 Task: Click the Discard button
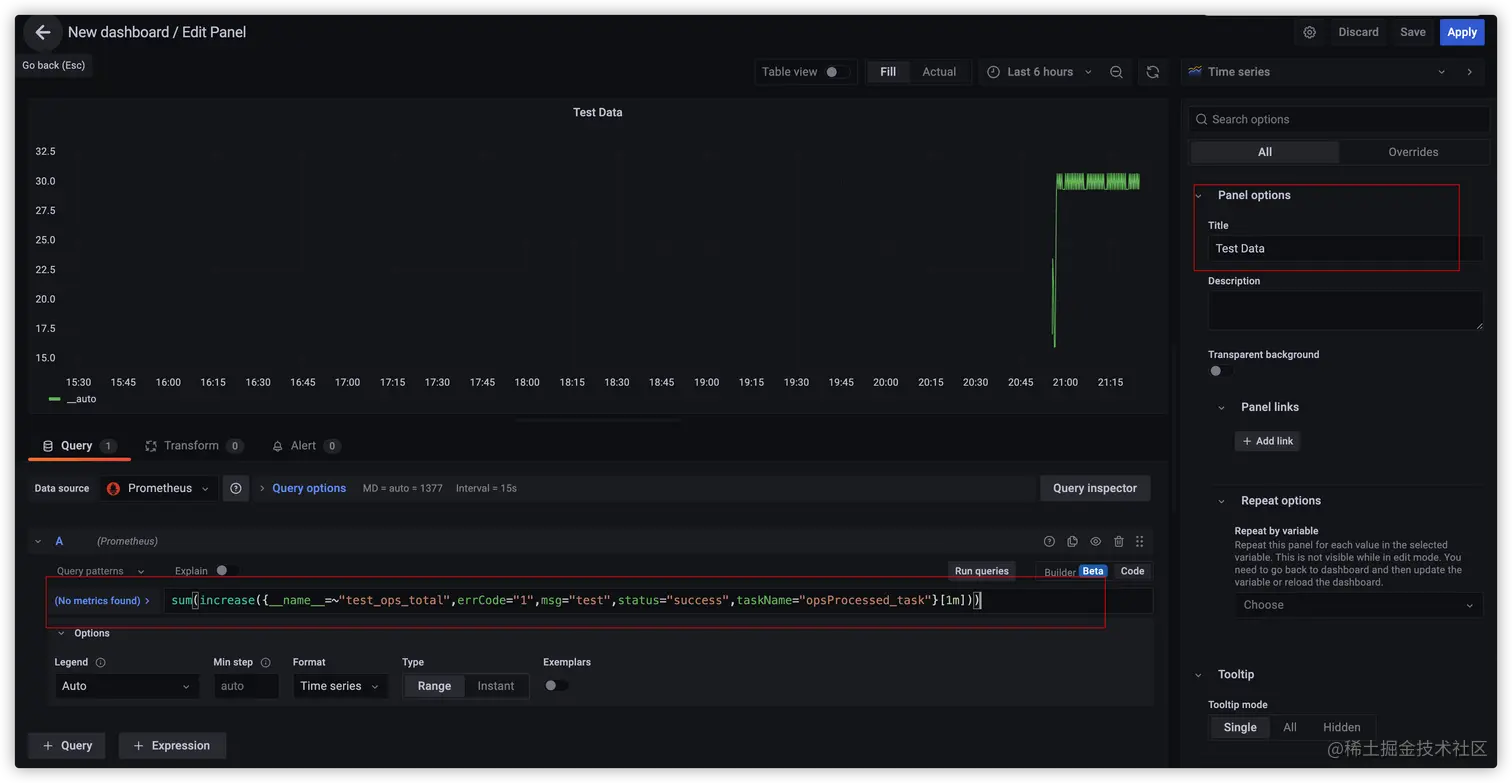[x=1358, y=32]
